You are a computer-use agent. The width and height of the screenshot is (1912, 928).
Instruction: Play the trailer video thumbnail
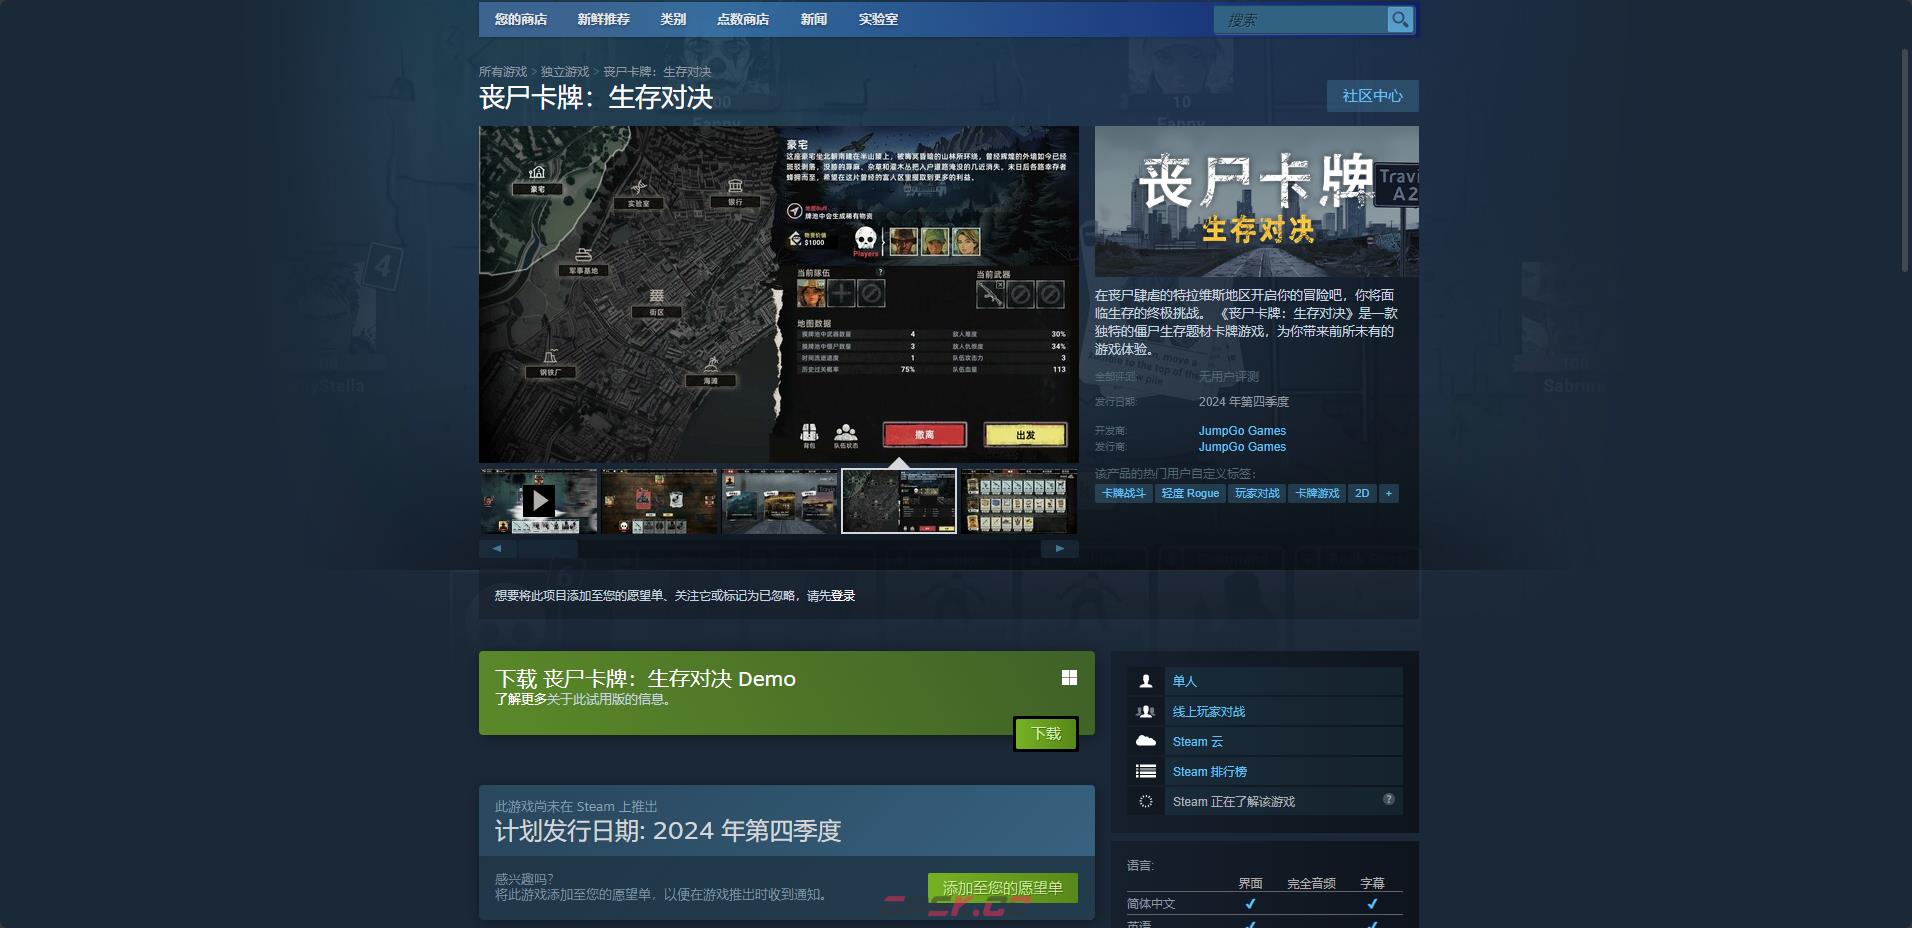point(539,501)
